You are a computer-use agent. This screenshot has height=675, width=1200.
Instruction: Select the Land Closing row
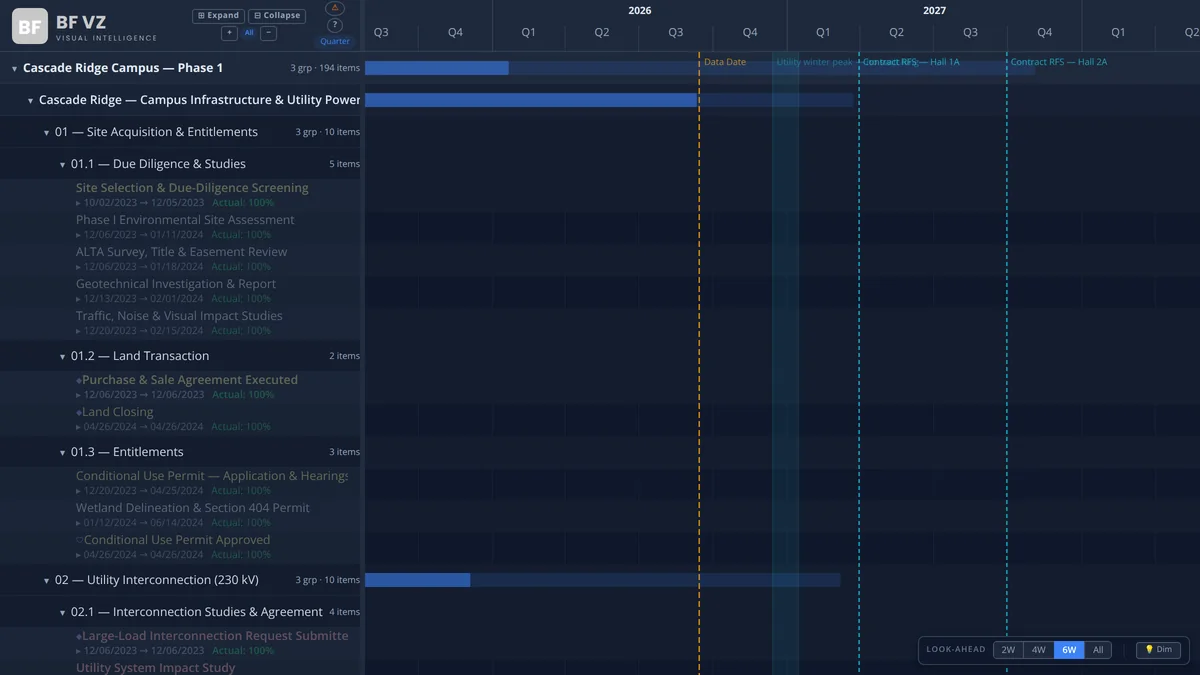[182, 419]
